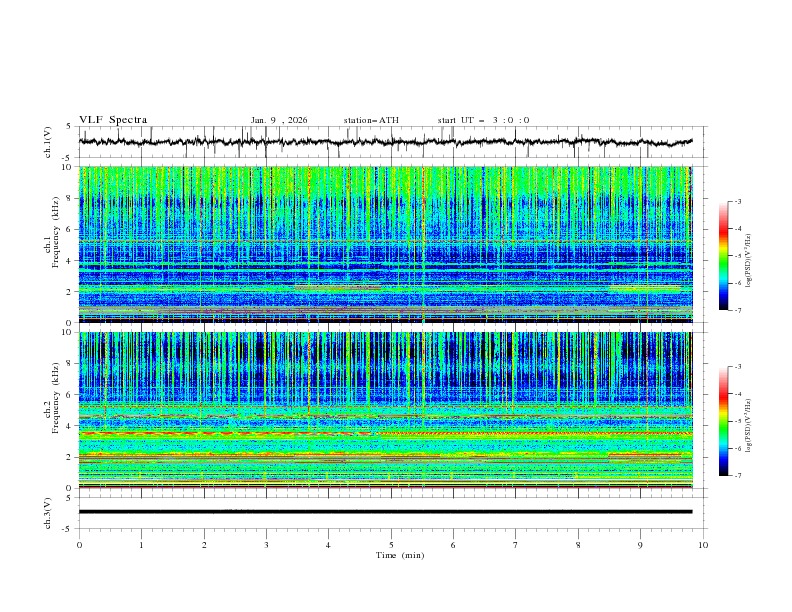Click inside the ch.1 spectrogram panel

[x=385, y=244]
